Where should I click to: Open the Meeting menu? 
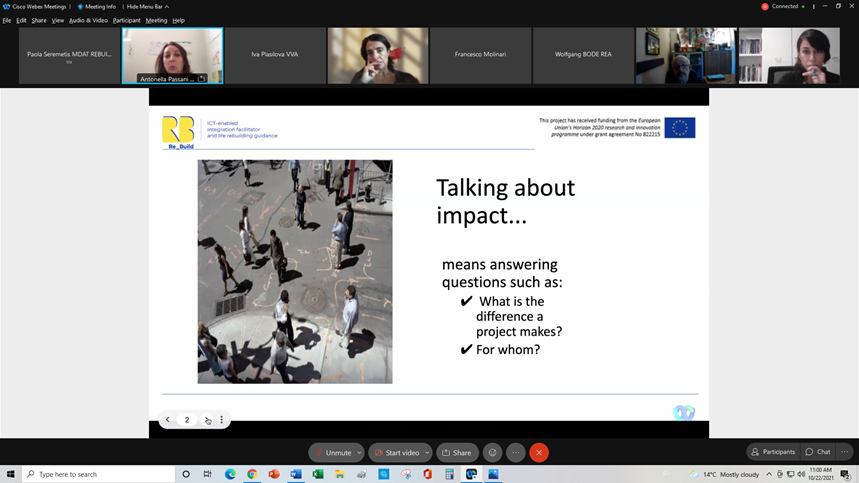tap(156, 20)
